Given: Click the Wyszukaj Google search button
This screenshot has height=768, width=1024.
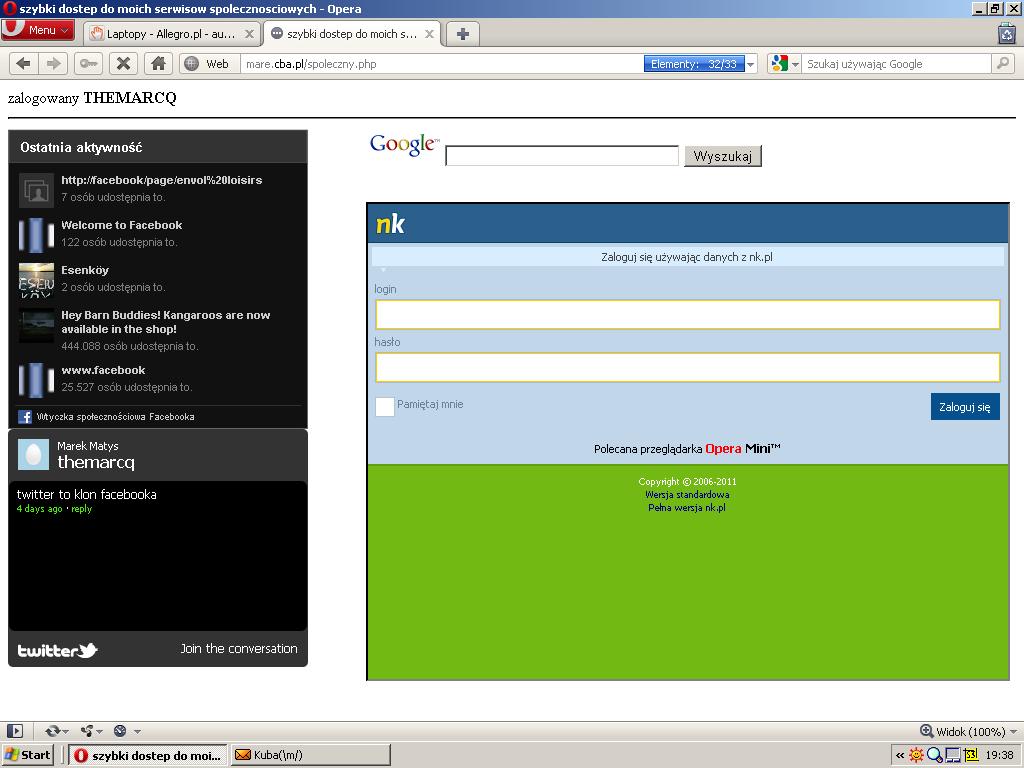Looking at the screenshot, I should pos(722,156).
